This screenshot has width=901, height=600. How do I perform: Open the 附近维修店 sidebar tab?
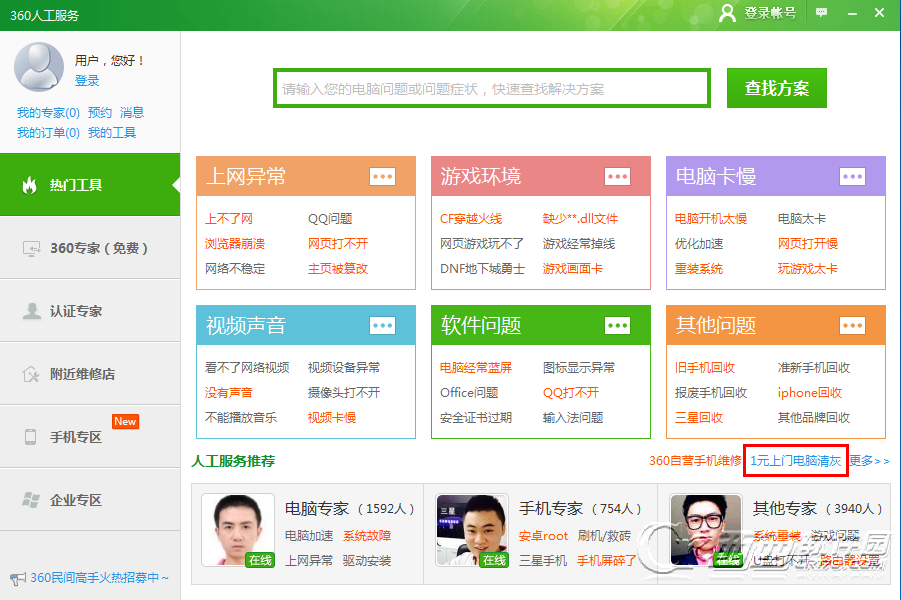point(90,374)
